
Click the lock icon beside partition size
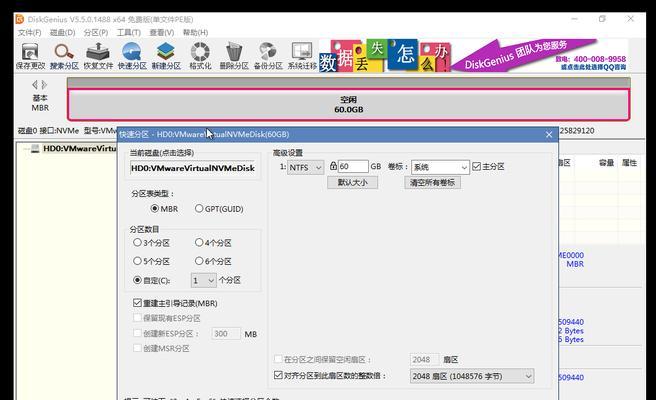coord(333,166)
